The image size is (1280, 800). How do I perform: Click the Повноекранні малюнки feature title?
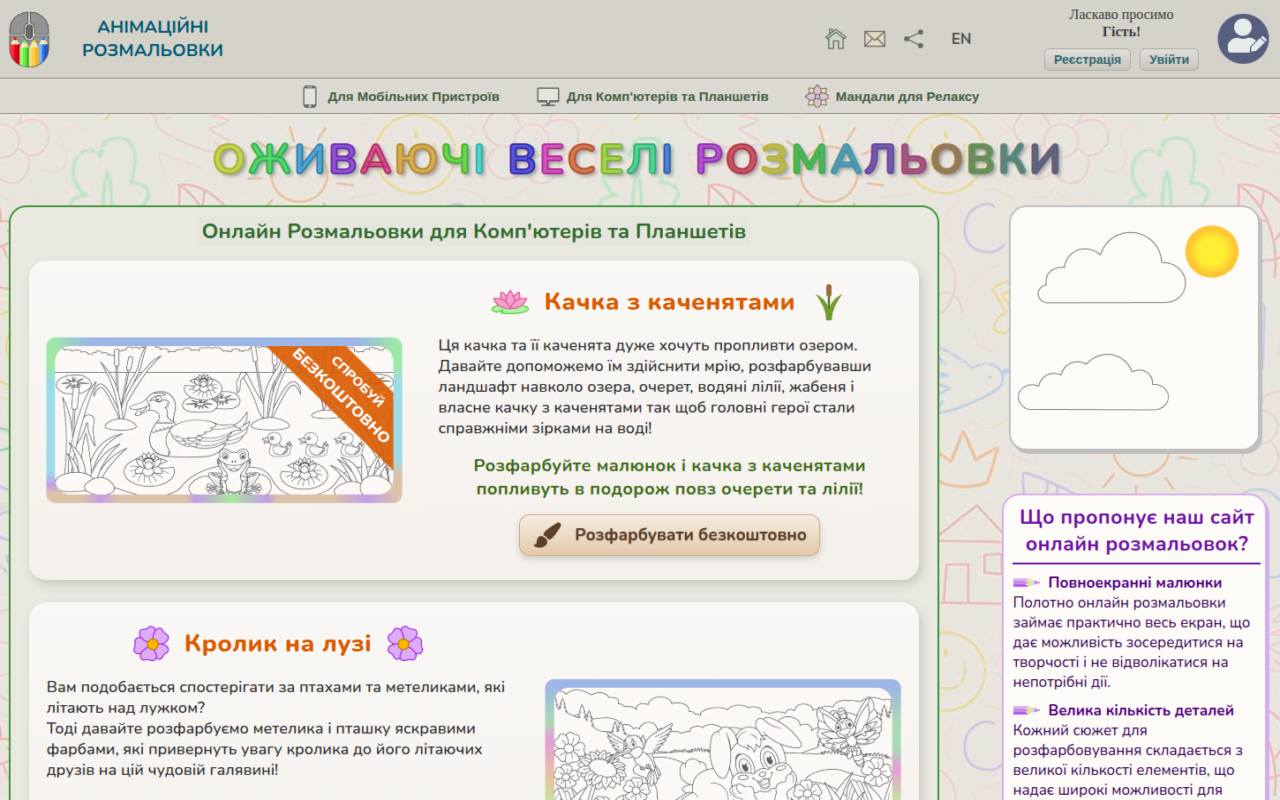(x=1135, y=582)
